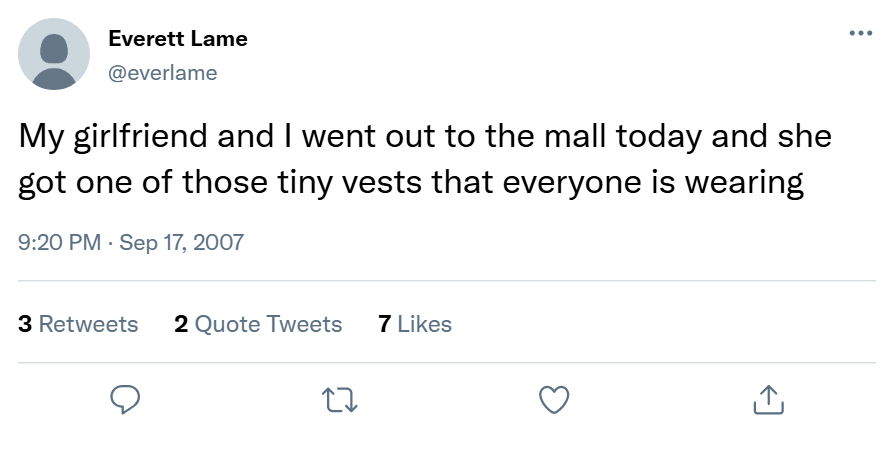The width and height of the screenshot is (894, 454).
Task: Click the gray profile avatar picture
Action: [x=54, y=54]
